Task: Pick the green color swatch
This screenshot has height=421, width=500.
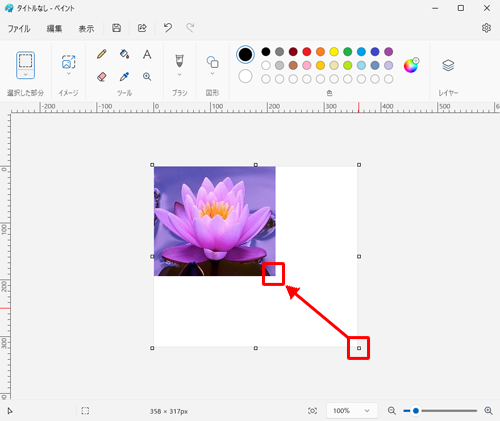Action: 348,52
